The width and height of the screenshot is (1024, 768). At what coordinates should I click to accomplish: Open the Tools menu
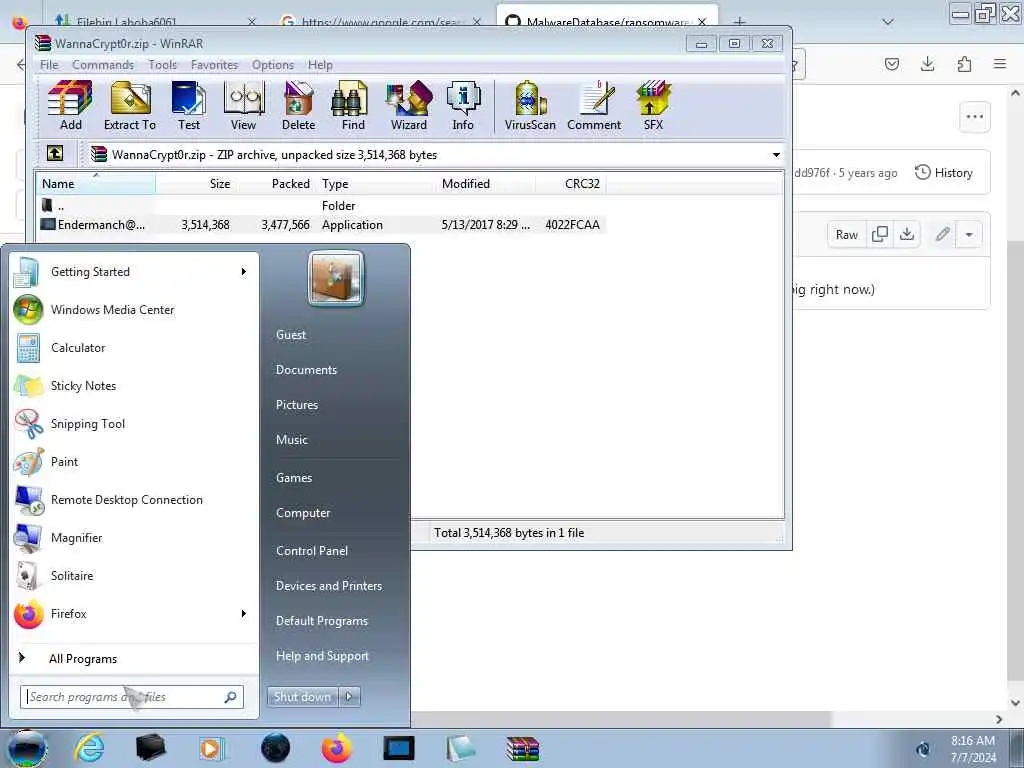click(x=162, y=65)
